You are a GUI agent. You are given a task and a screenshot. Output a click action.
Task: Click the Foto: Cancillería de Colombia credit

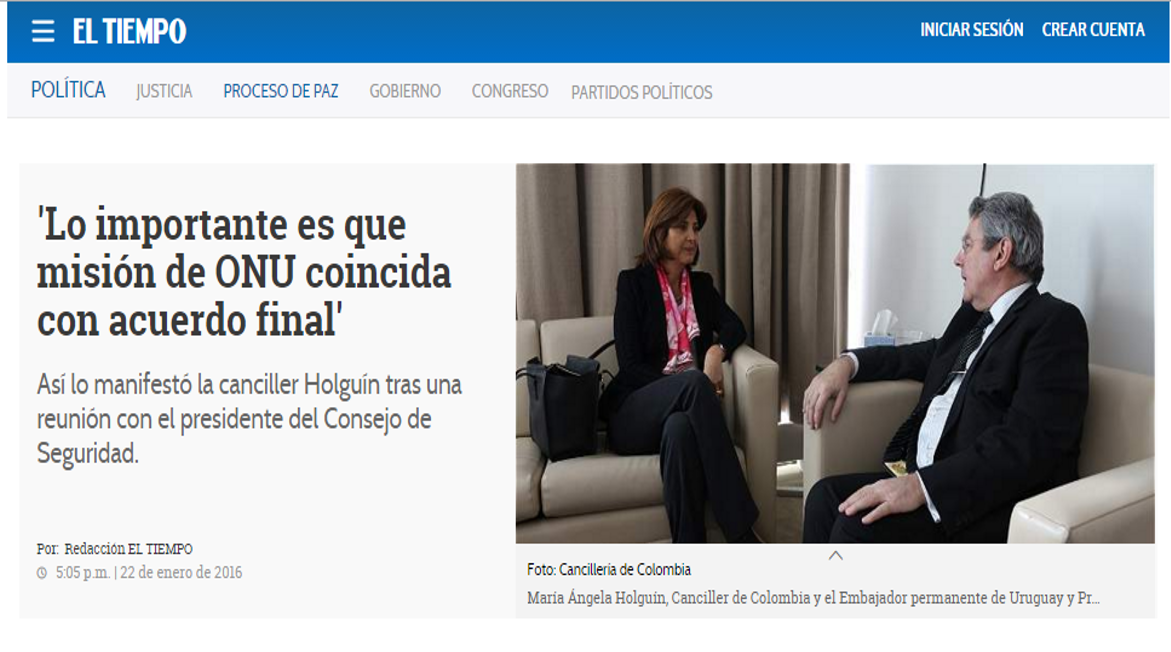click(609, 570)
